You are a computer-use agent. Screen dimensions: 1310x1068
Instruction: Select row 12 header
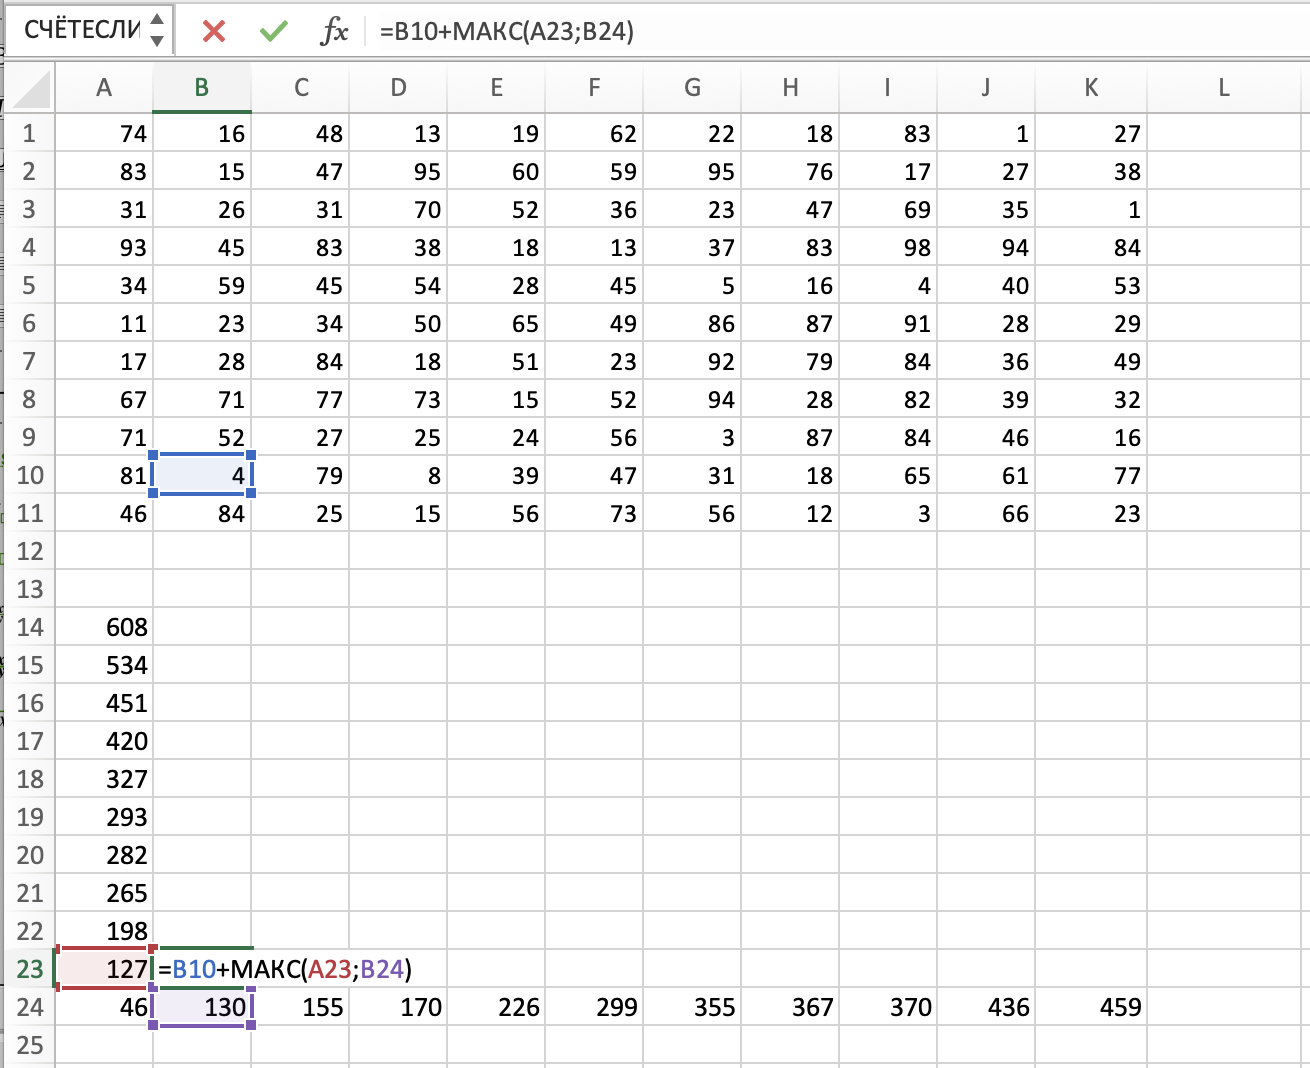[30, 551]
